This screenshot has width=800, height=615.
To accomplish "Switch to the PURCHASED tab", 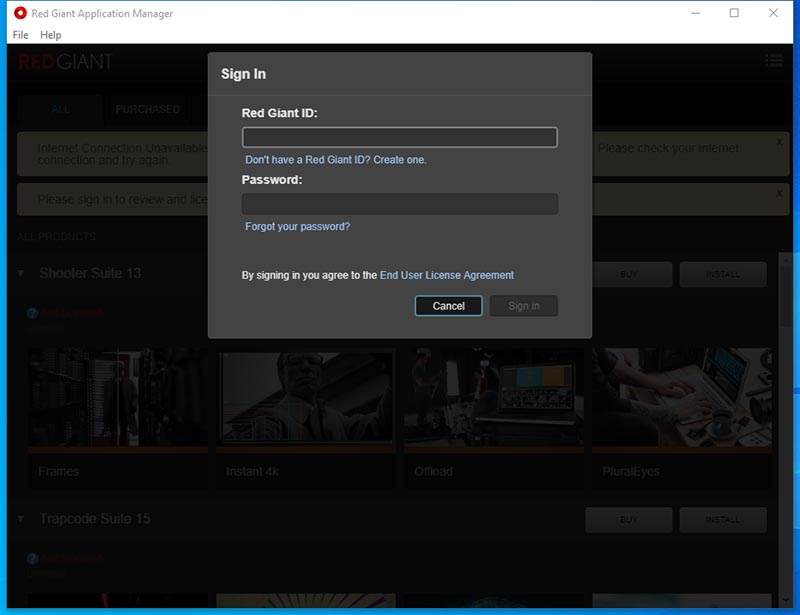I will (147, 109).
